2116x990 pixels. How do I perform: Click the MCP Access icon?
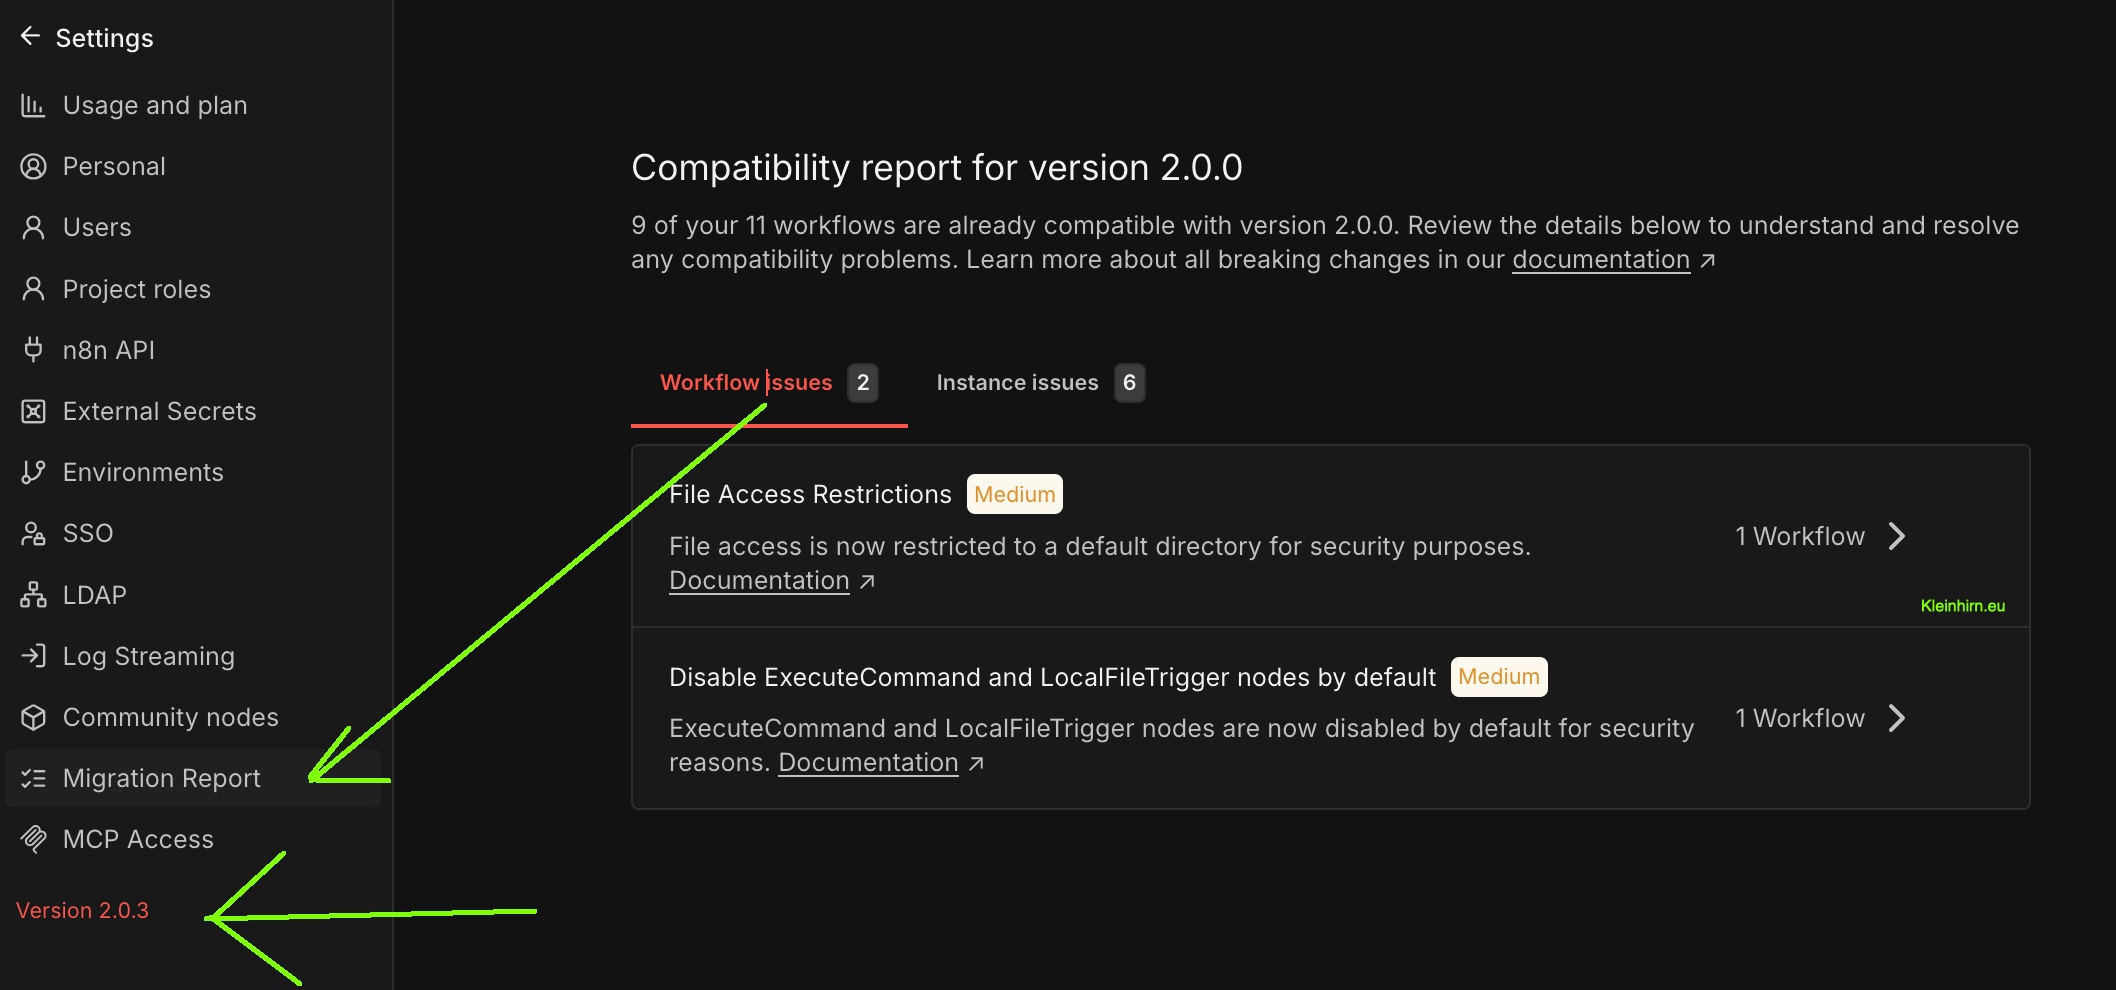(x=33, y=839)
